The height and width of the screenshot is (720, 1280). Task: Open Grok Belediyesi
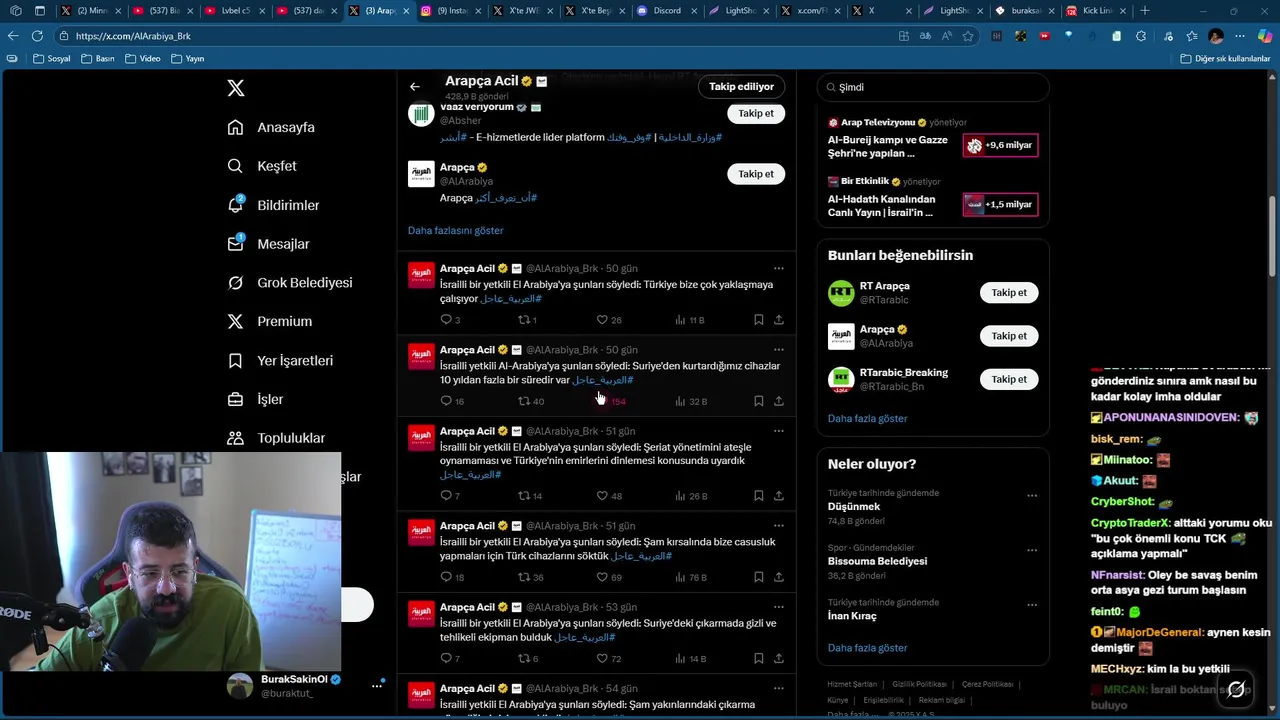click(x=290, y=283)
